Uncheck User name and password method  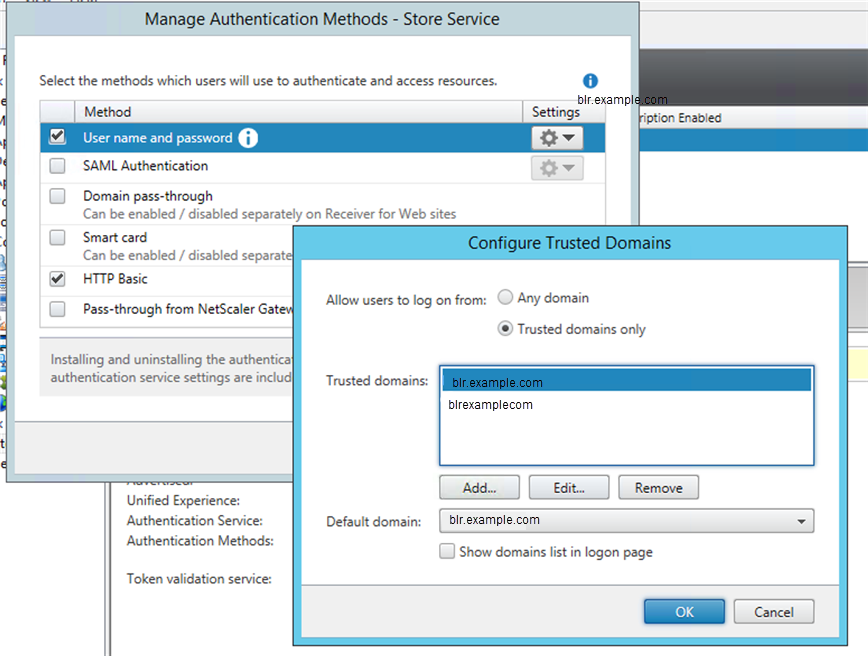(58, 136)
